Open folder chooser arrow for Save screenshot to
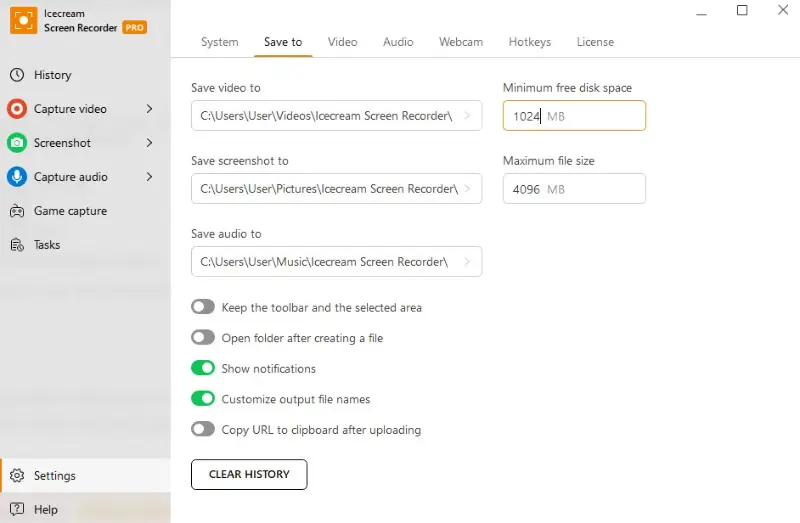The height and width of the screenshot is (523, 800). click(x=467, y=189)
